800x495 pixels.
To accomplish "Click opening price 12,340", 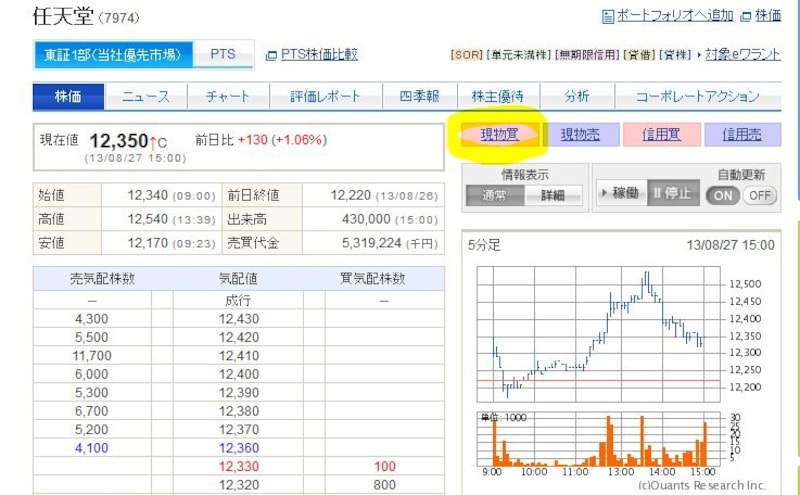I will pyautogui.click(x=147, y=195).
